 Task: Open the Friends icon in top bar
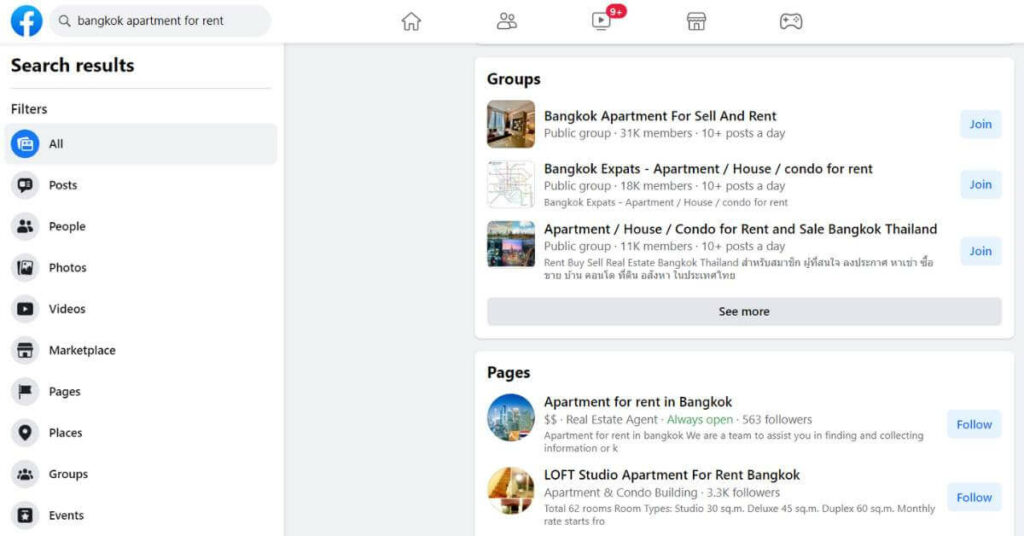506,22
